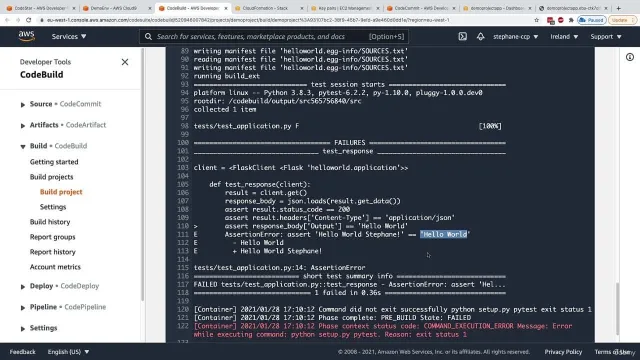640x360 pixels.
Task: Expand the Pipeline CodePipeline section
Action: point(23,307)
